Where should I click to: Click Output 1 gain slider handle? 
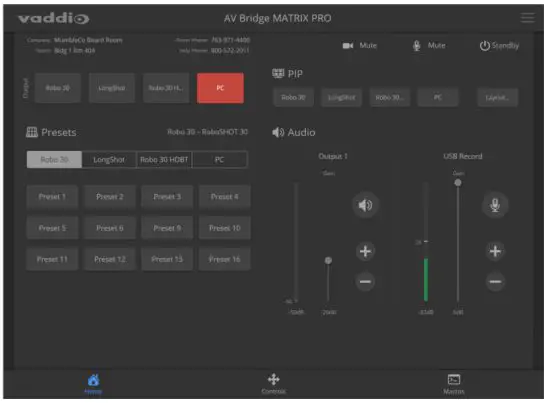coord(328,260)
